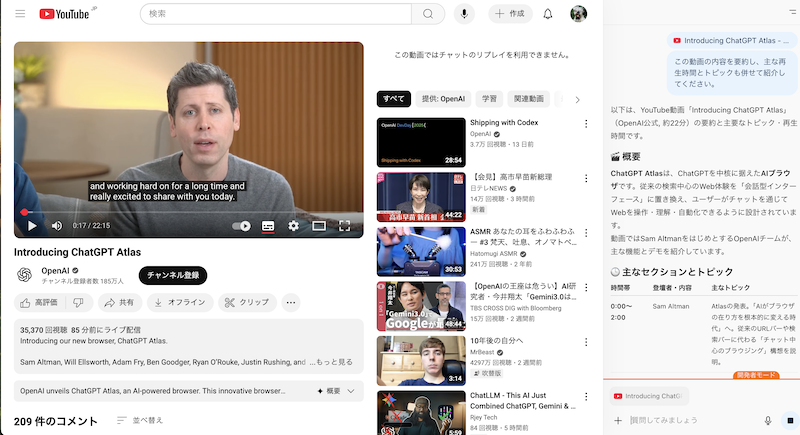Switch the player to theater mode

319,226
